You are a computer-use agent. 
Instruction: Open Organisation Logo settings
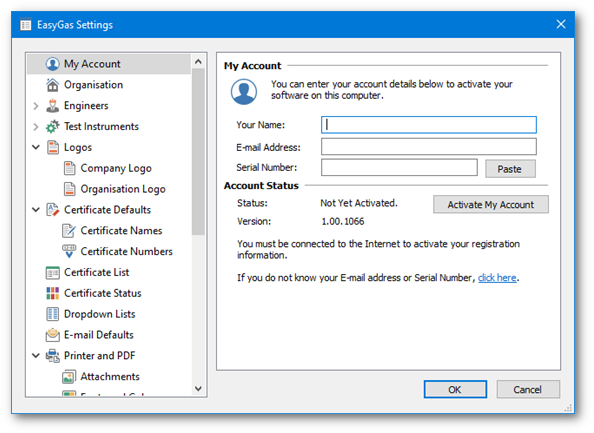pyautogui.click(x=123, y=189)
